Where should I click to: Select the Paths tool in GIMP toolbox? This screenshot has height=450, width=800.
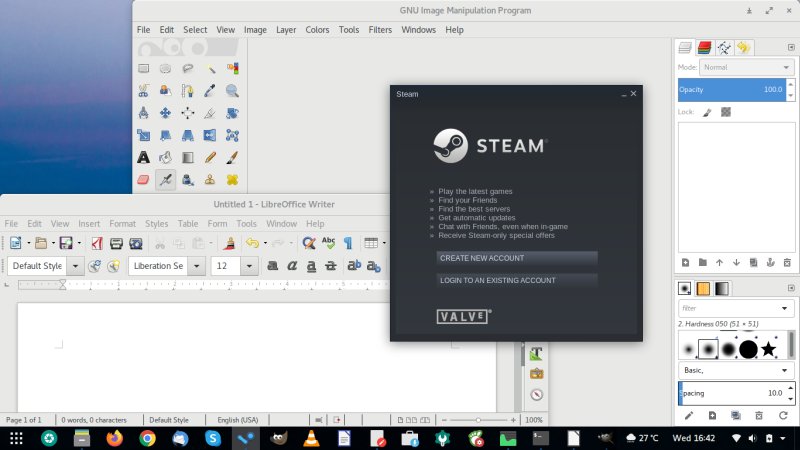coord(188,91)
